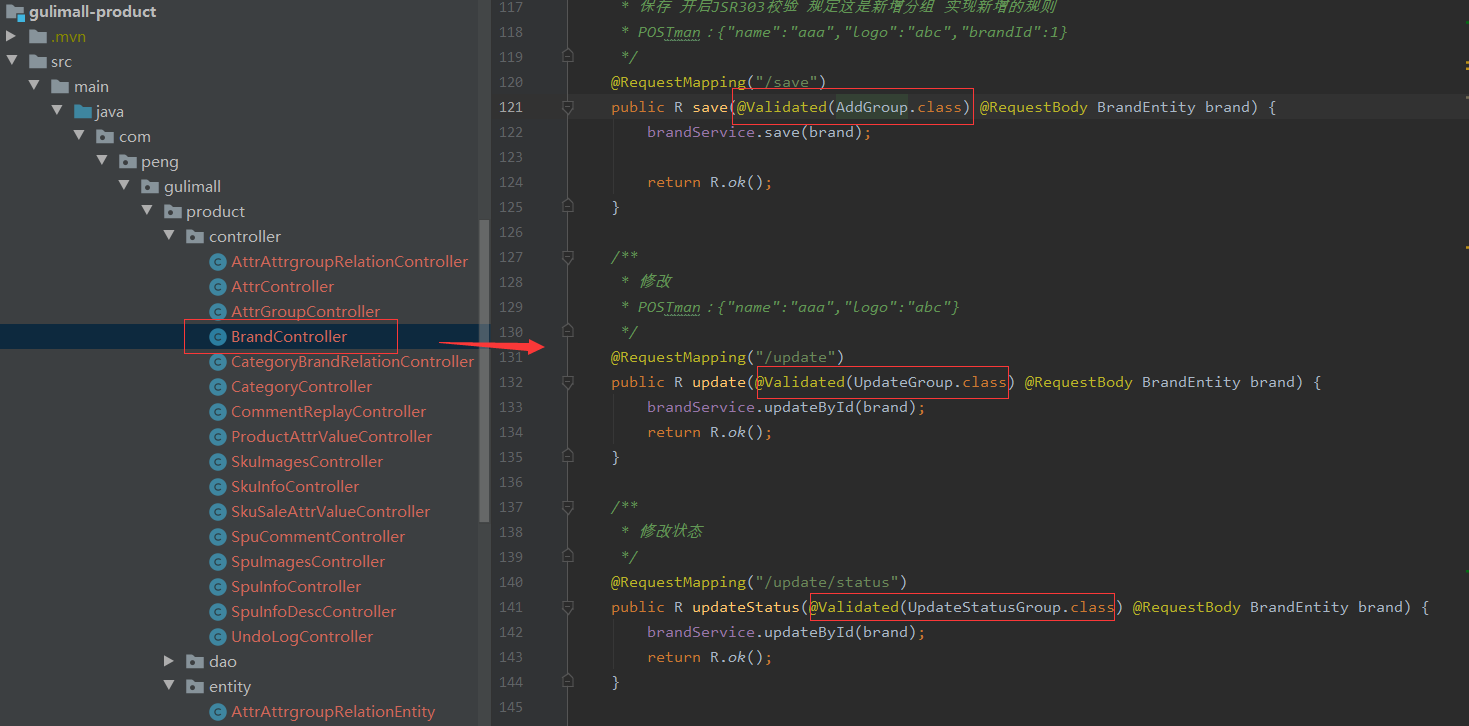This screenshot has width=1469, height=726.
Task: Collapse the entity package arrow
Action: (x=170, y=686)
